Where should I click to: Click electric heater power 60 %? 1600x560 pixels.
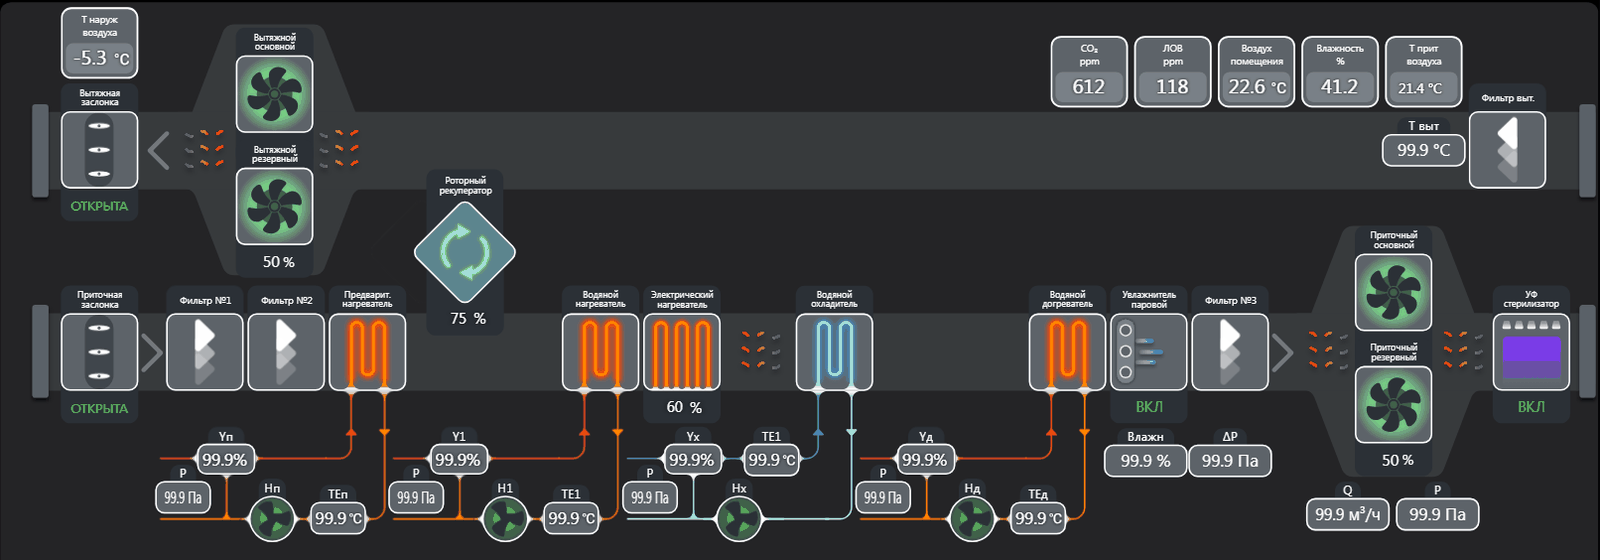(684, 407)
